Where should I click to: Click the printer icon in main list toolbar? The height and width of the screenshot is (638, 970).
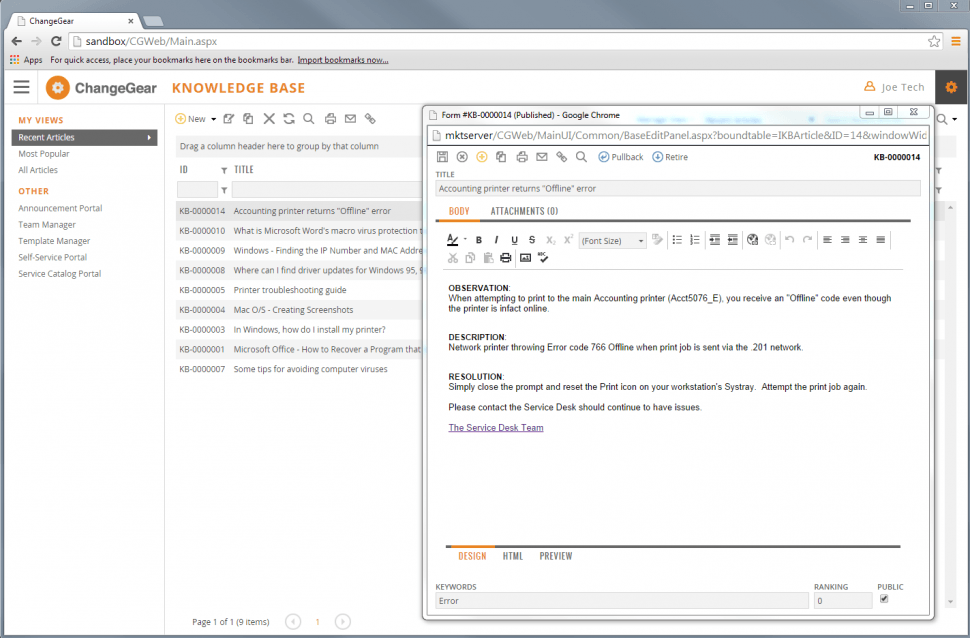coord(330,119)
